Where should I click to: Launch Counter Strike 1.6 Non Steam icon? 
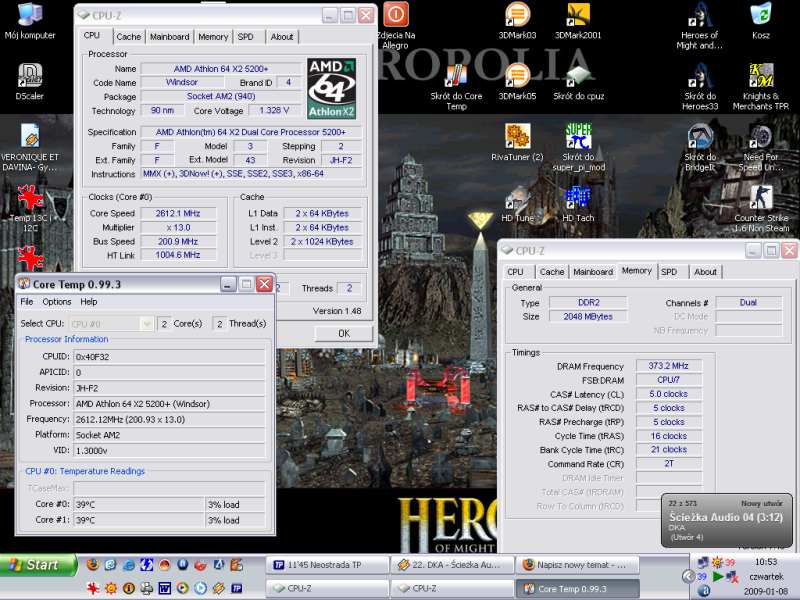tap(761, 197)
